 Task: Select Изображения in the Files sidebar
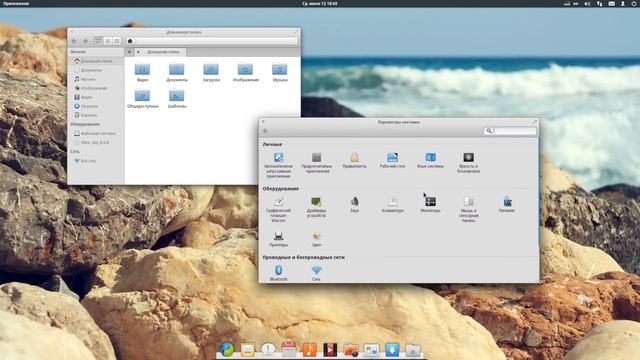coord(96,88)
